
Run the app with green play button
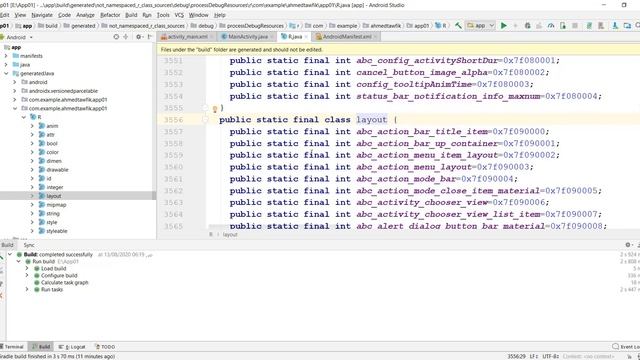[x=504, y=26]
